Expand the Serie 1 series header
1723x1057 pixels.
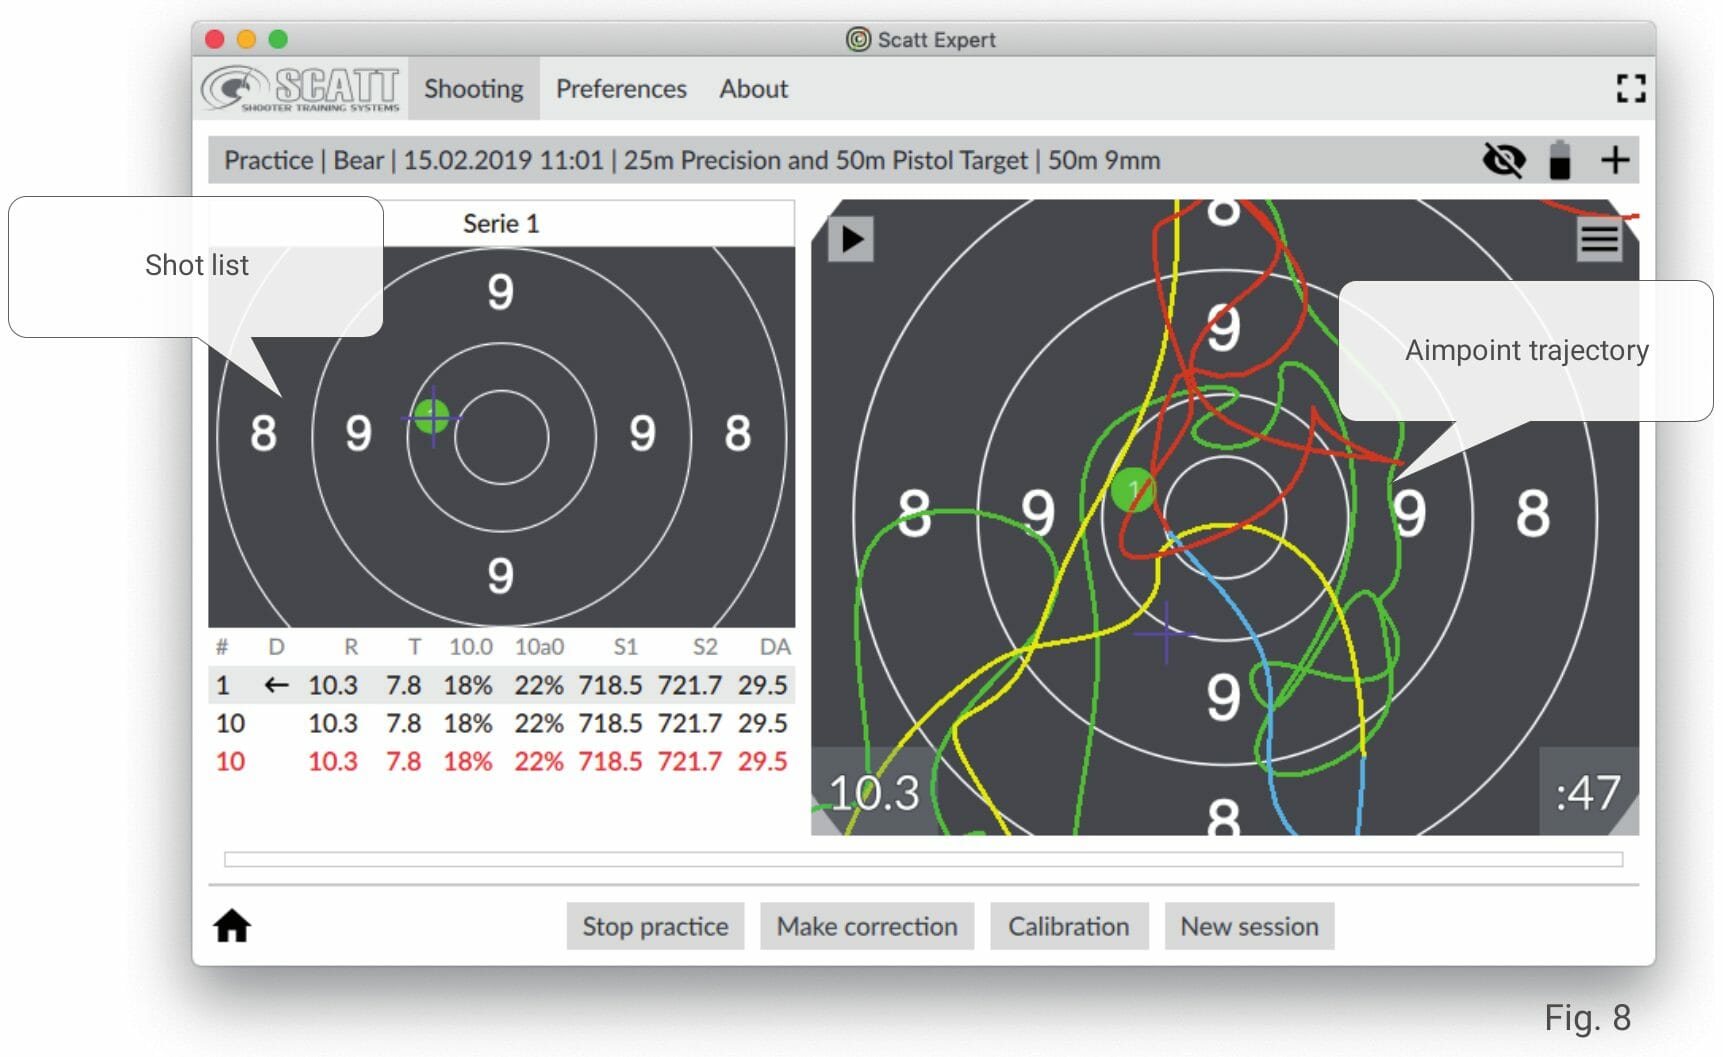tap(501, 223)
